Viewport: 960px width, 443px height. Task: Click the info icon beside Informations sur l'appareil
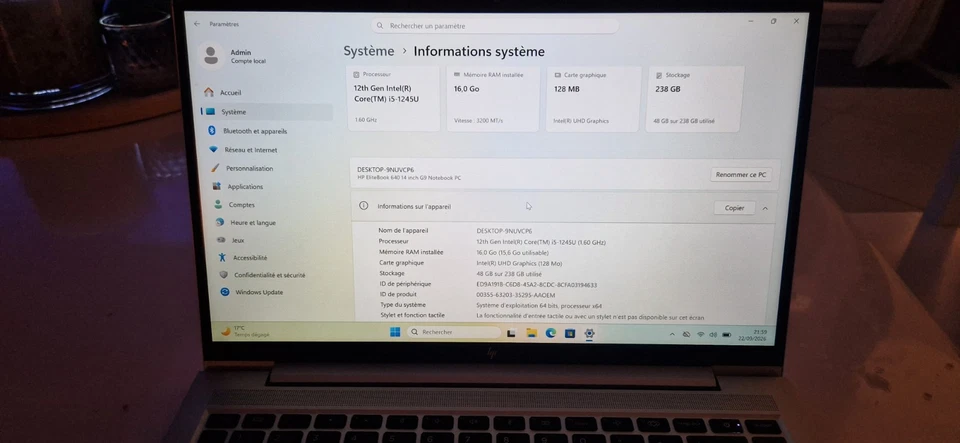tap(363, 206)
